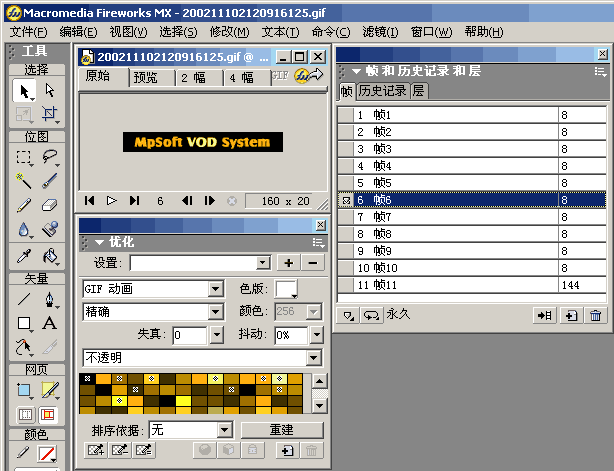This screenshot has width=614, height=471.
Task: Select the Line tool
Action: [x=24, y=300]
